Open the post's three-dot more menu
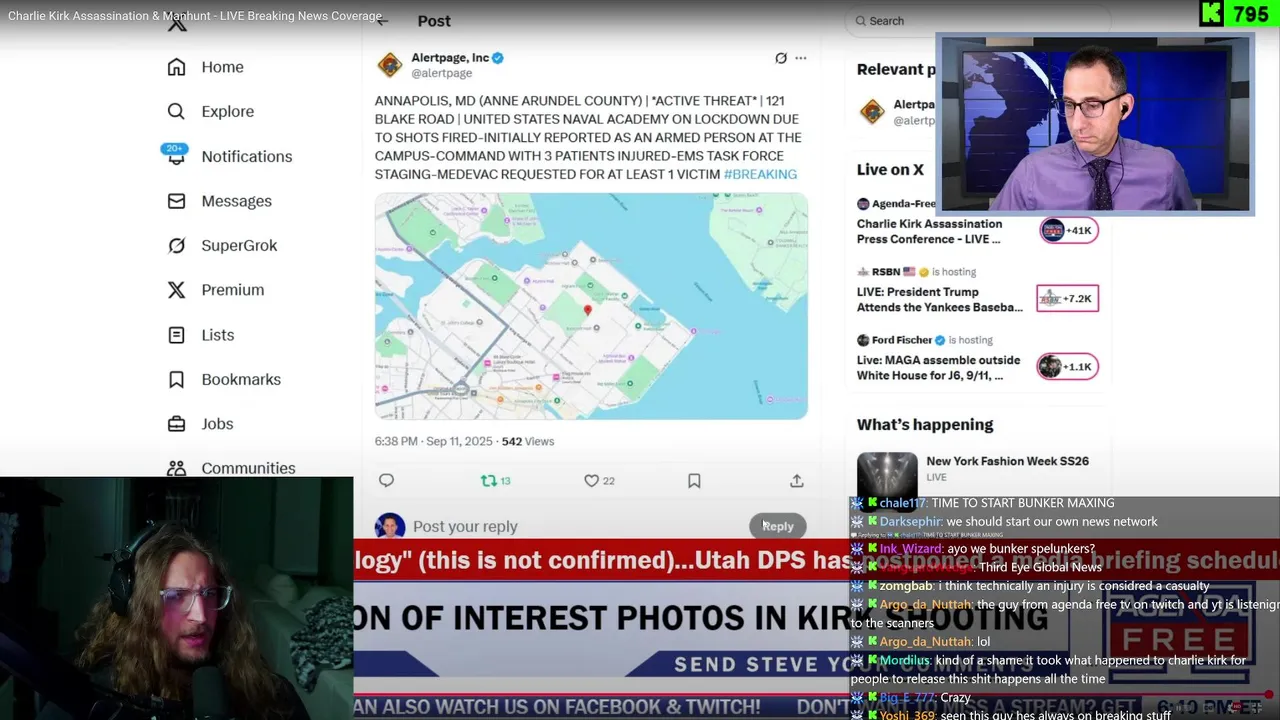This screenshot has width=1280, height=720. coord(801,58)
